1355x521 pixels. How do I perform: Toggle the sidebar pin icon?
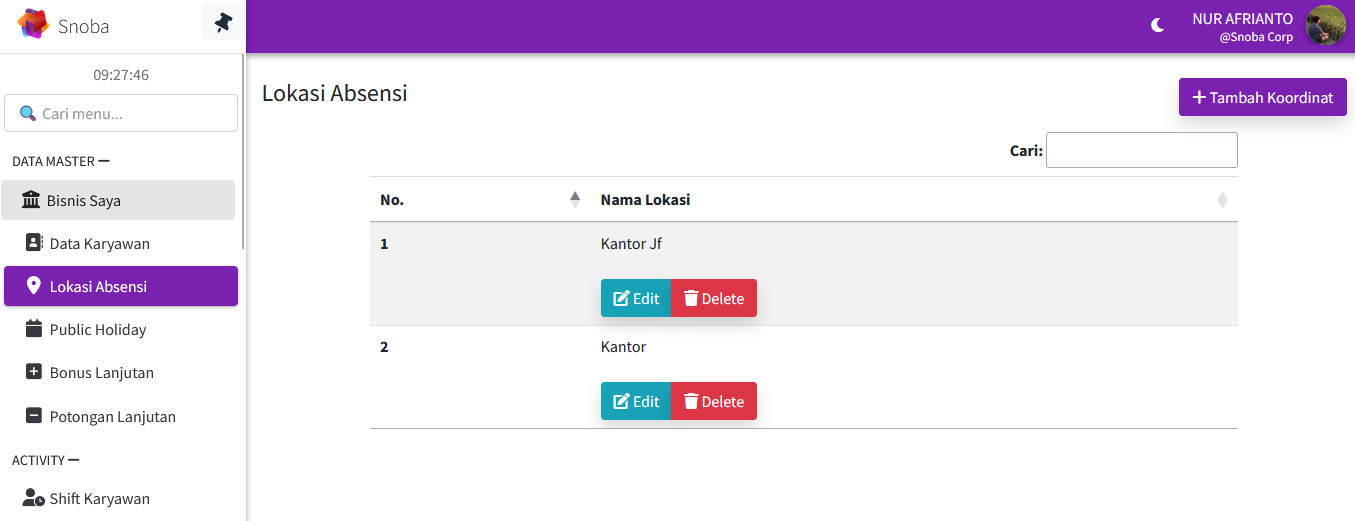[223, 22]
